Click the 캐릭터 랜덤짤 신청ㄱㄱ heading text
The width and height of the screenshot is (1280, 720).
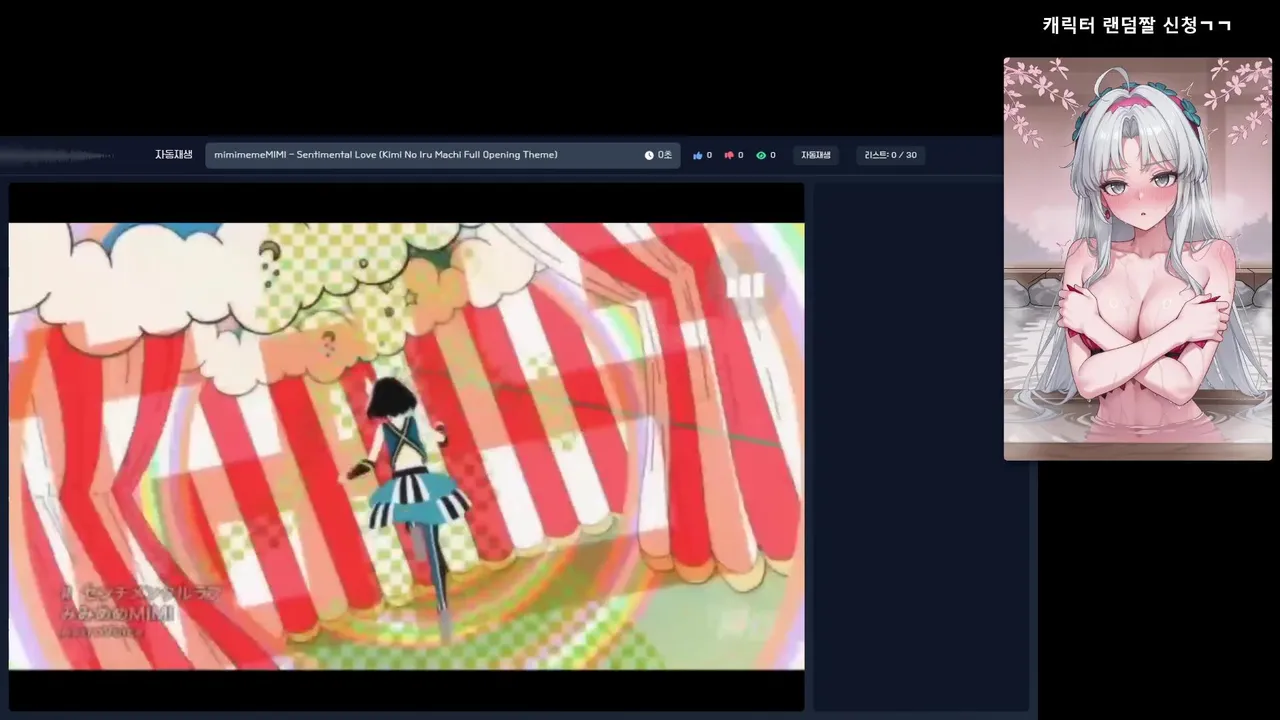[x=1137, y=25]
